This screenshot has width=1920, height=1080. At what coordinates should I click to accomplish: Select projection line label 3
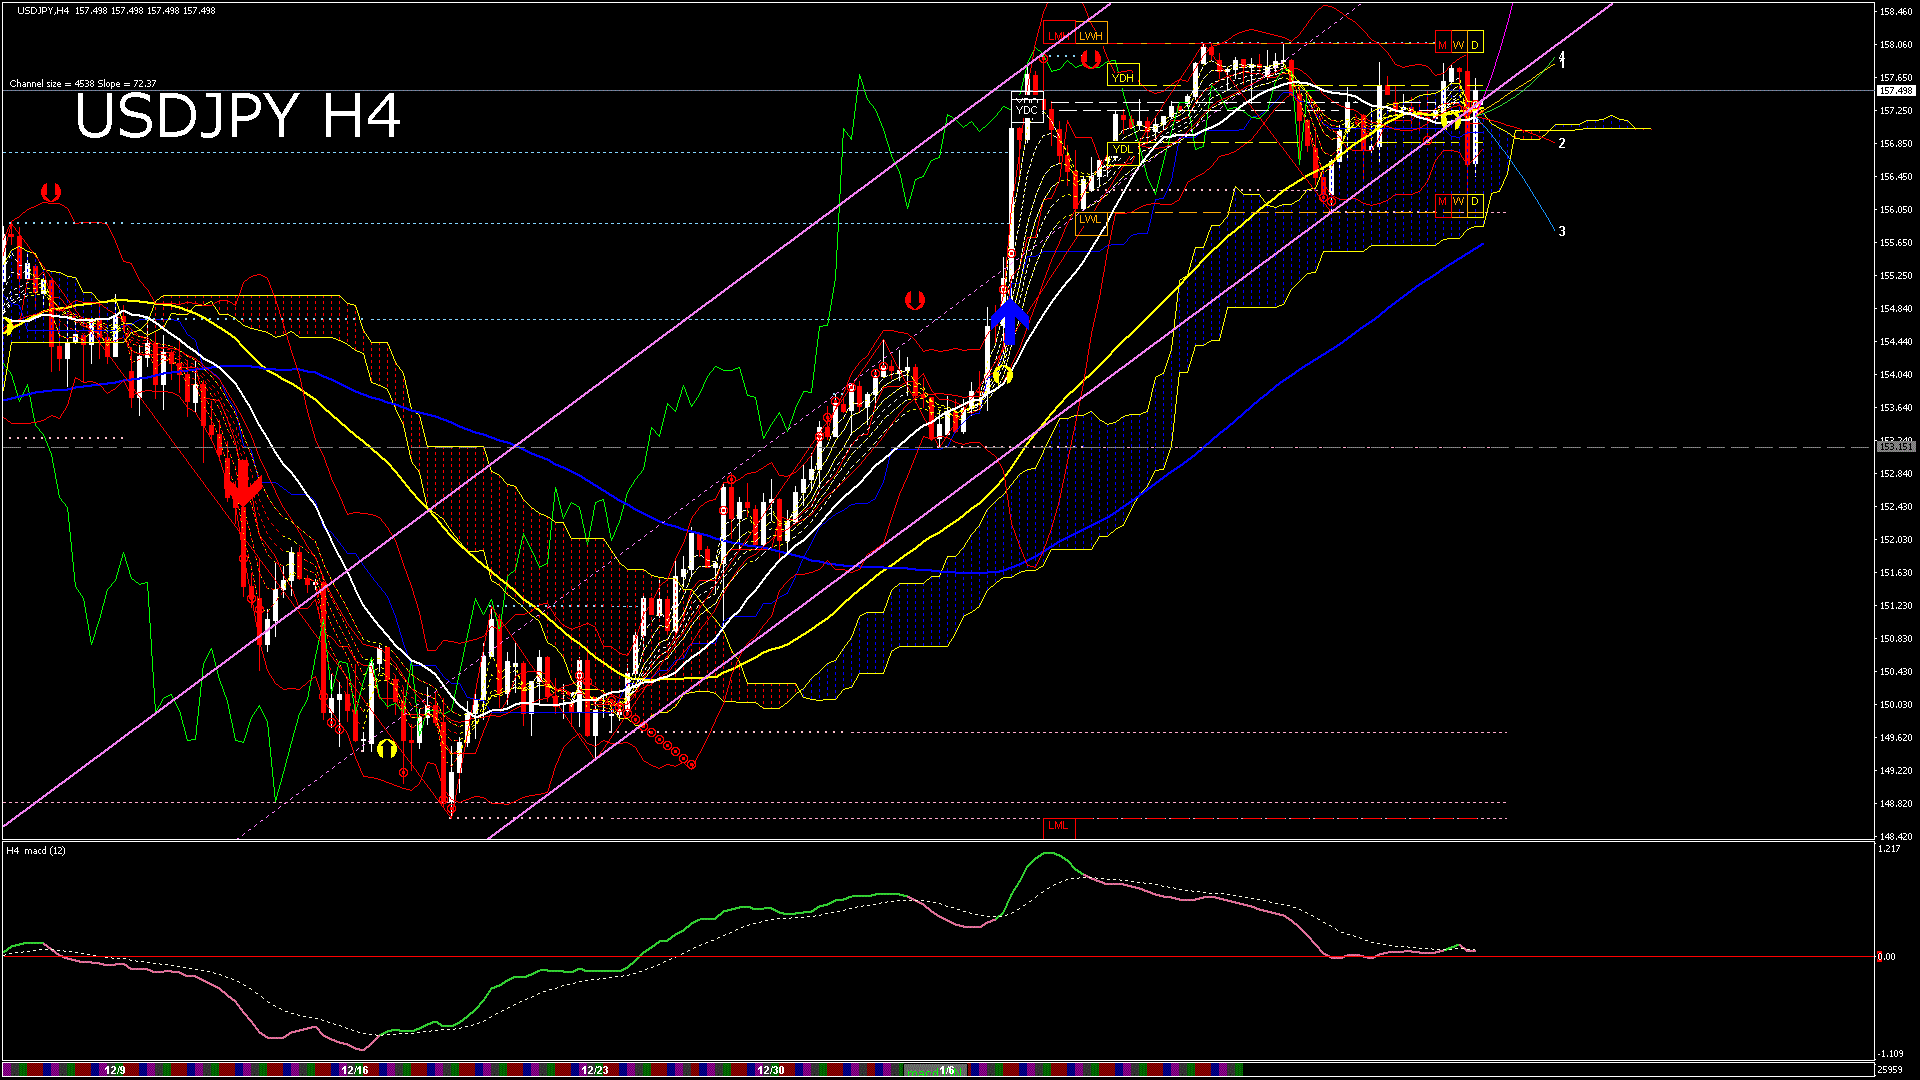click(1561, 231)
